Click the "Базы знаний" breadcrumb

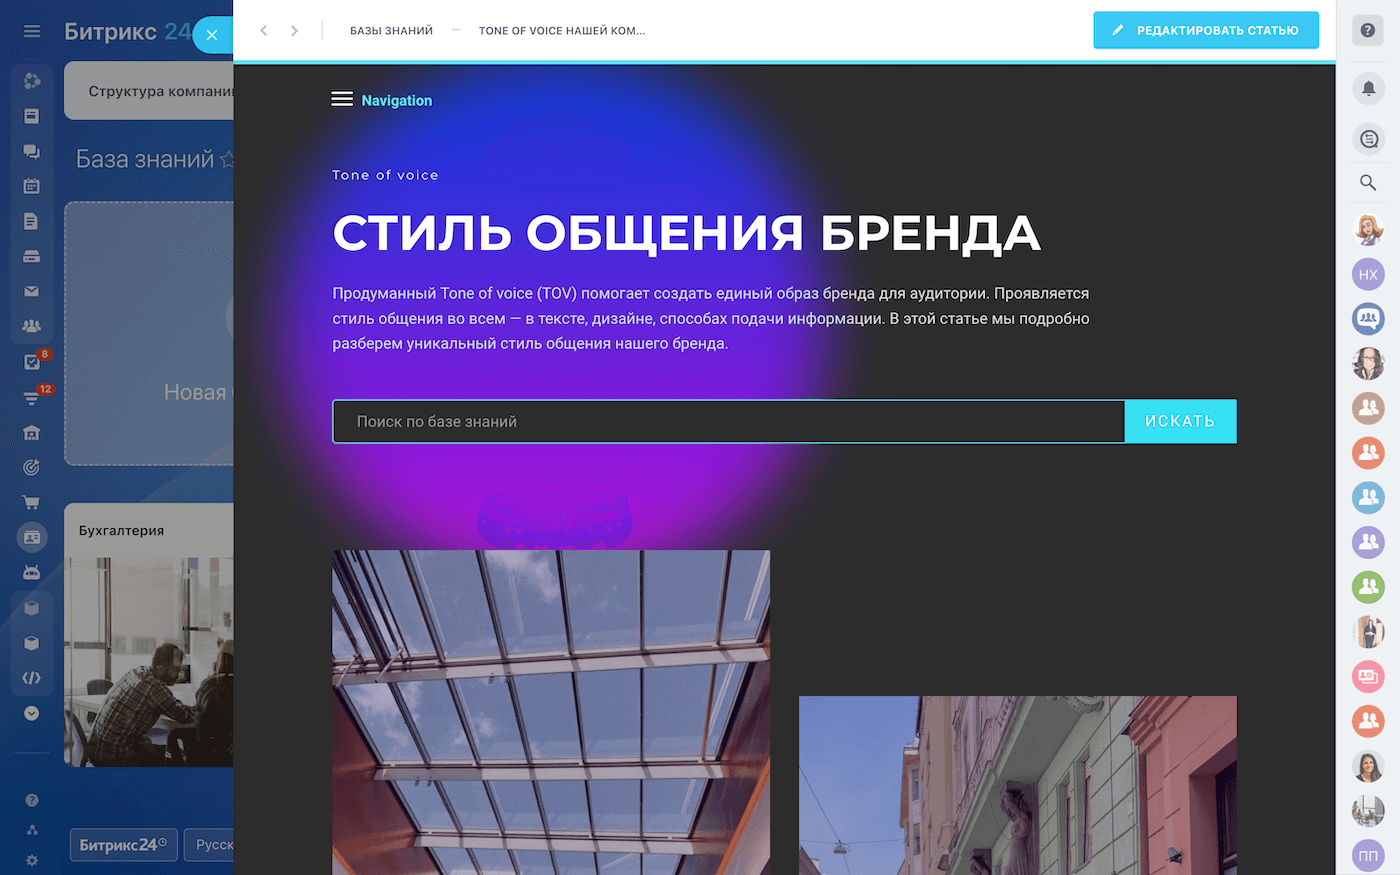(391, 31)
